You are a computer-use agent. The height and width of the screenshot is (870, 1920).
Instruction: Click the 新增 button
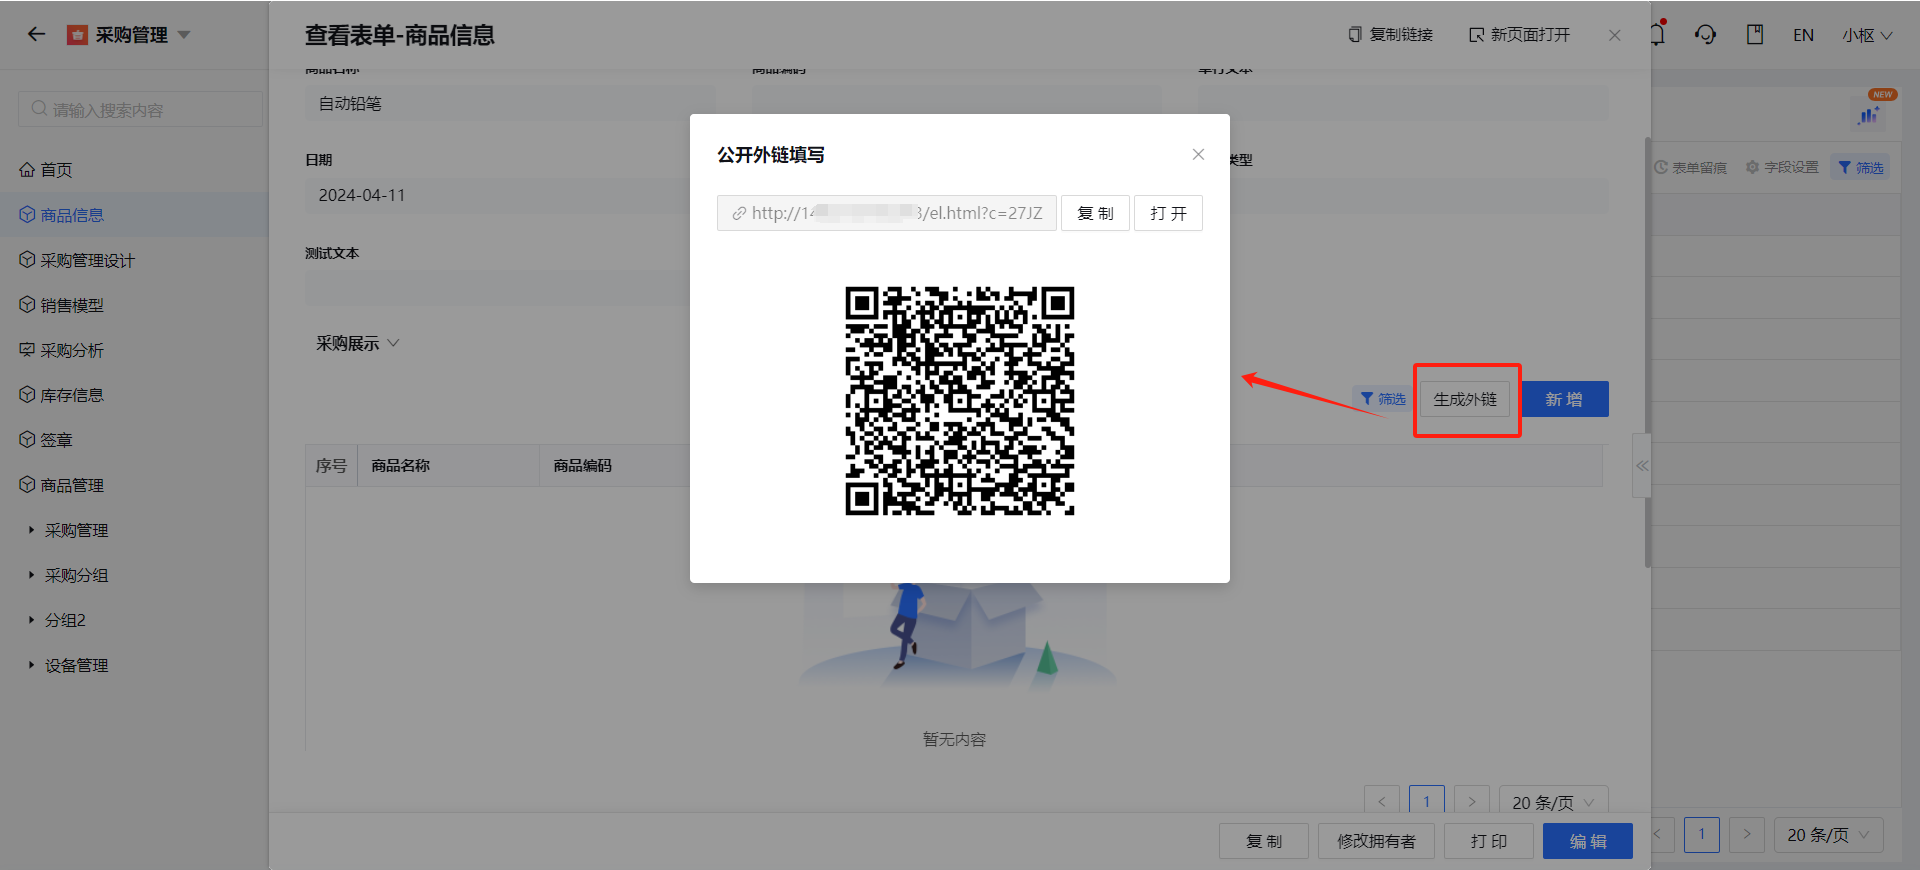pos(1564,399)
